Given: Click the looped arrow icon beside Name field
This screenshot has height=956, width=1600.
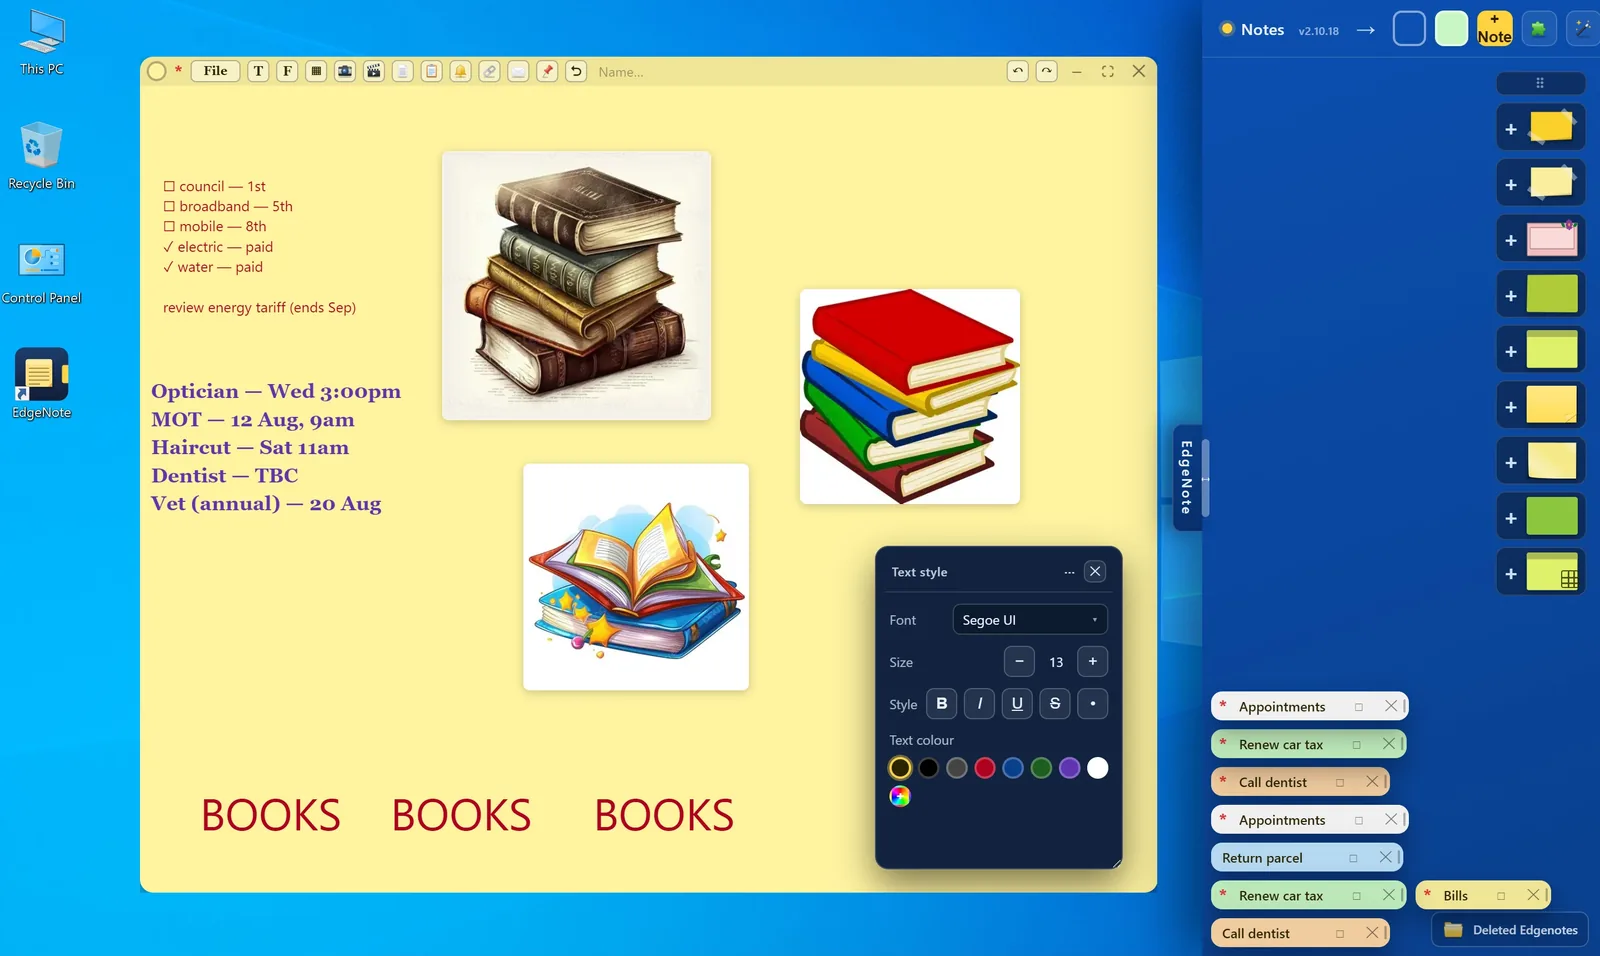Looking at the screenshot, I should point(576,71).
